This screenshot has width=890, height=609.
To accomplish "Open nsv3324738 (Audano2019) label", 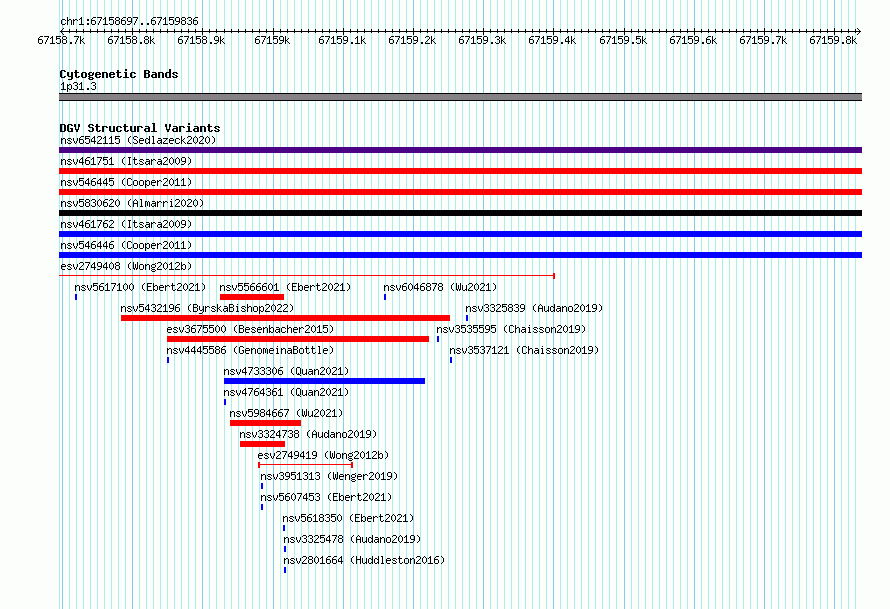I will pos(308,434).
